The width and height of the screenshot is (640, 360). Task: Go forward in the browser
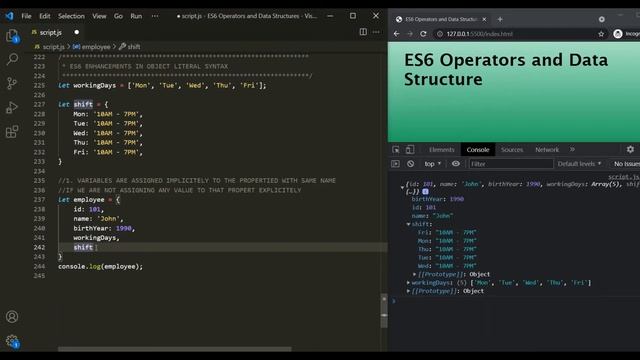(x=410, y=34)
